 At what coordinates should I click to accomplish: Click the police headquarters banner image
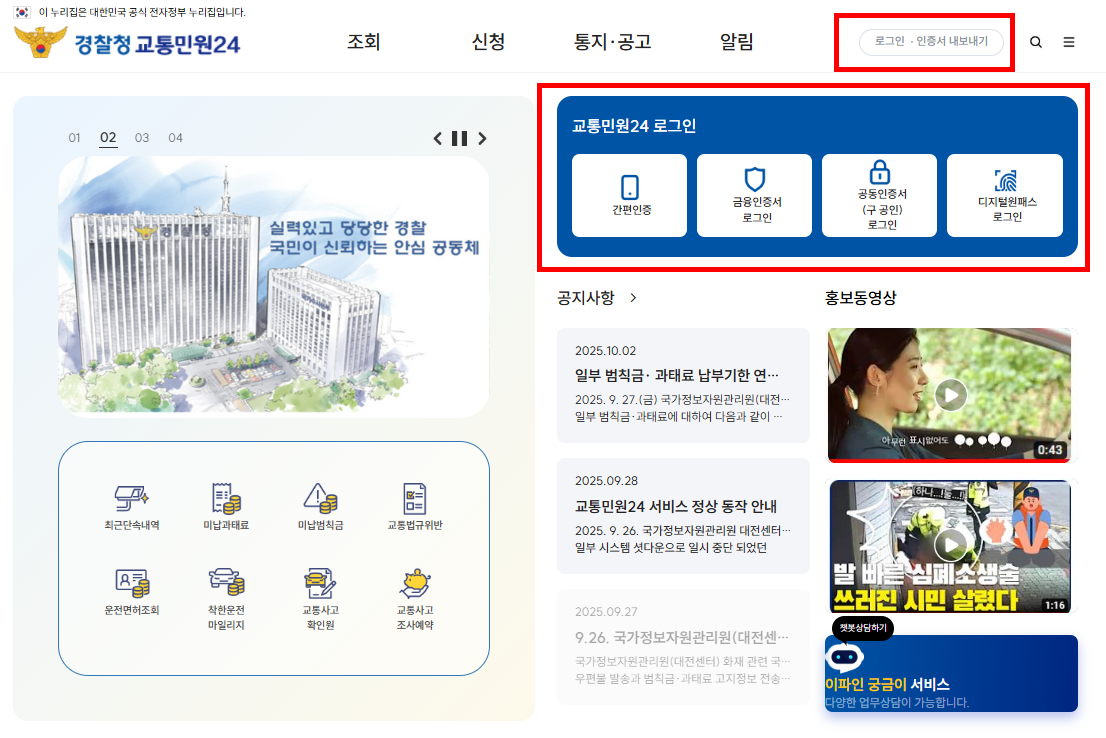click(x=274, y=286)
